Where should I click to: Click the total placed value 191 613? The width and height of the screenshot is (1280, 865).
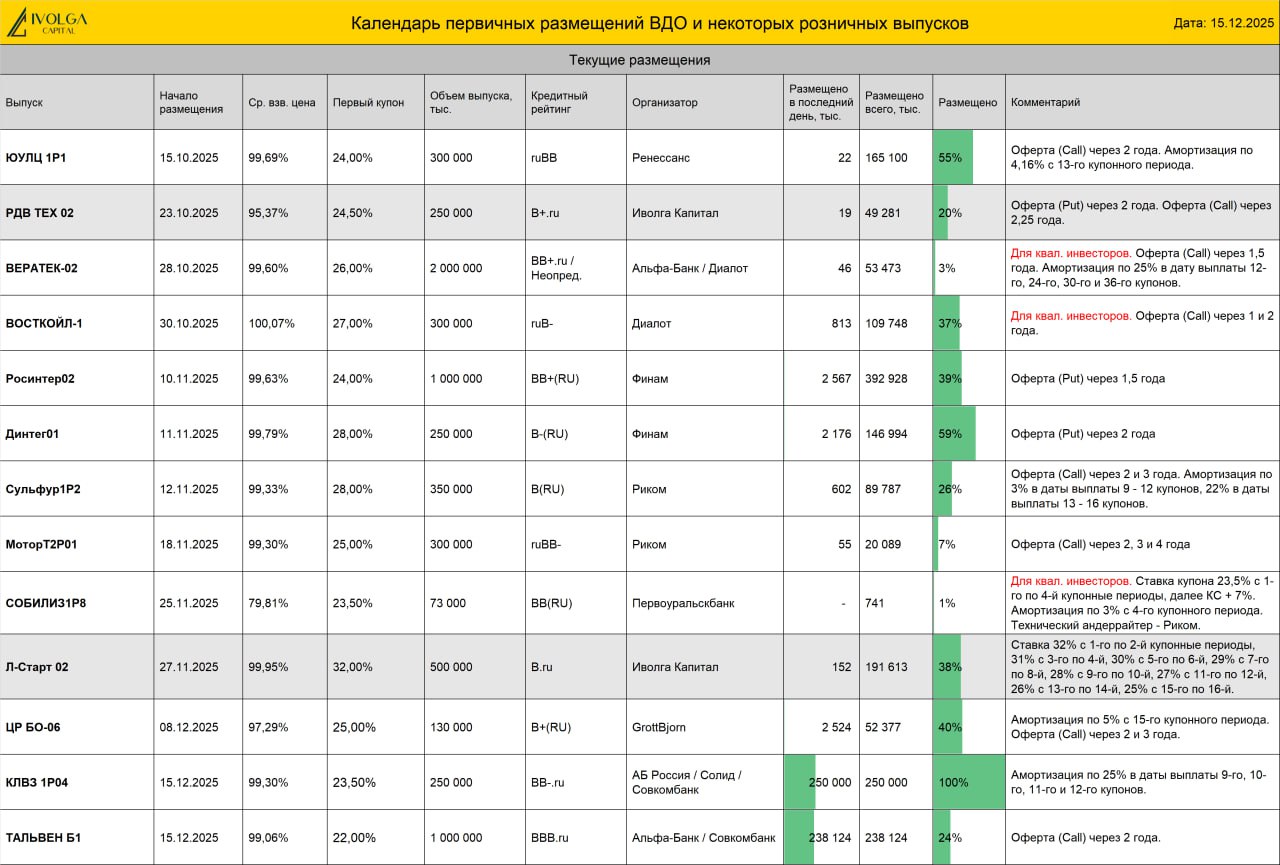pos(886,667)
